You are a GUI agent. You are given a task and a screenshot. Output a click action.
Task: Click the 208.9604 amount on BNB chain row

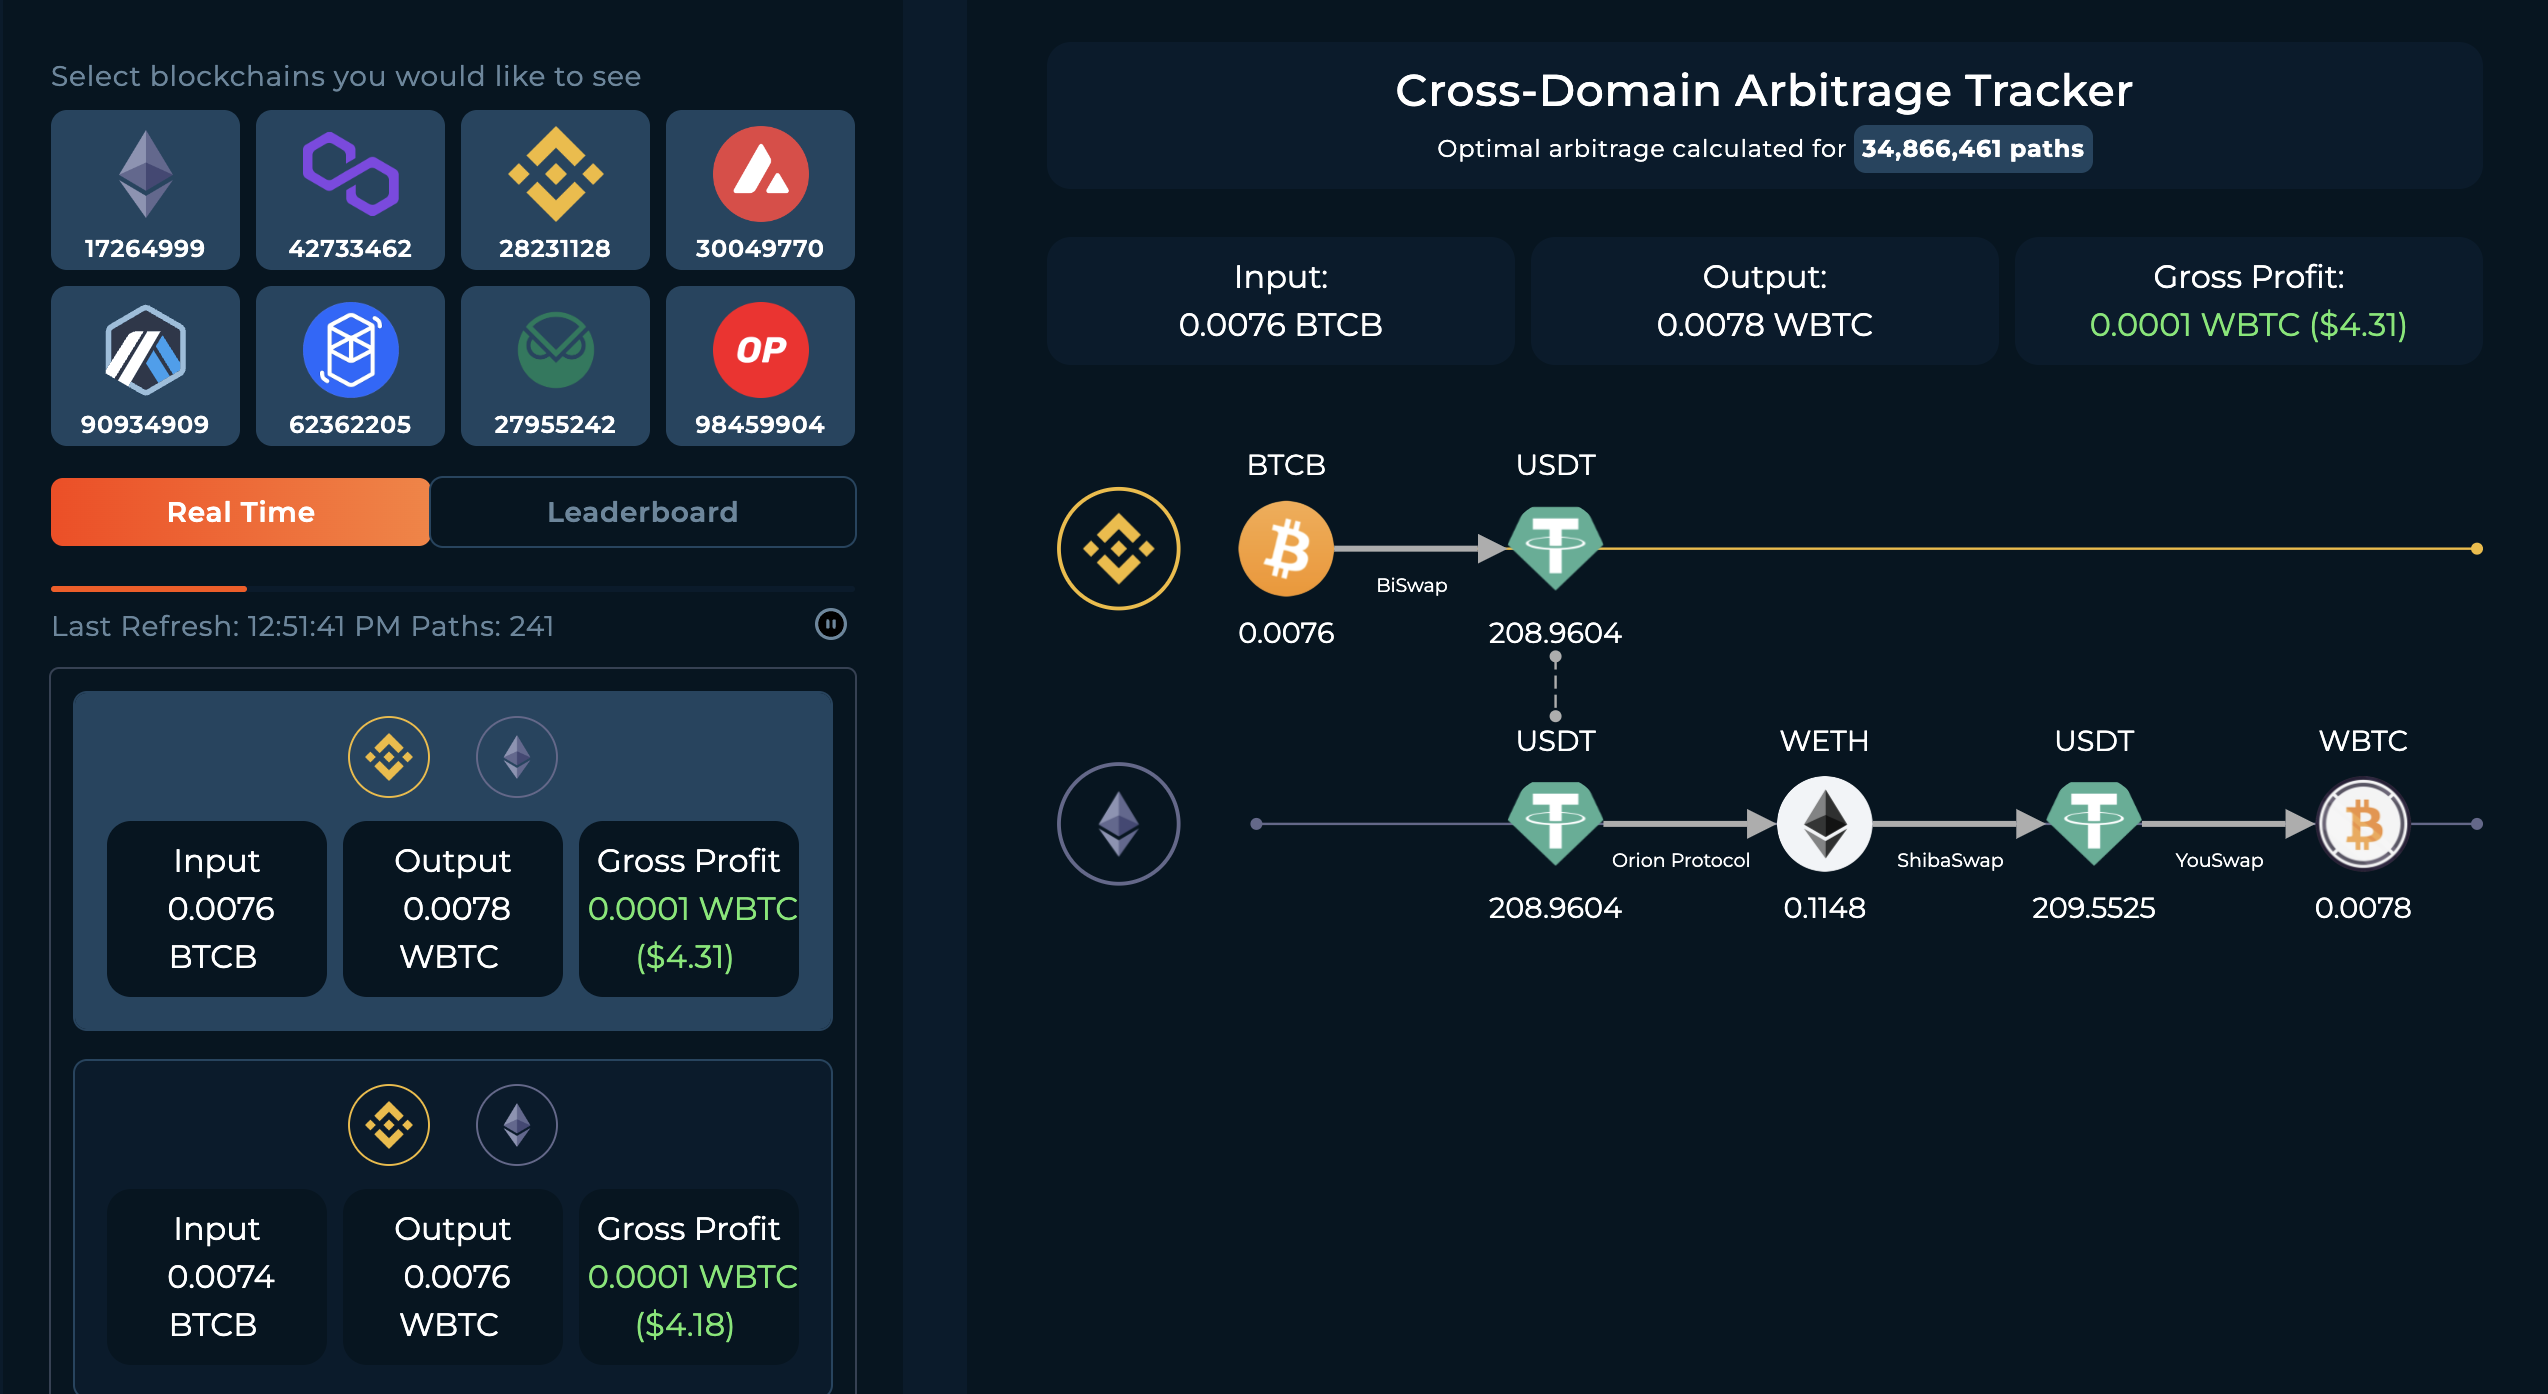click(x=1555, y=633)
